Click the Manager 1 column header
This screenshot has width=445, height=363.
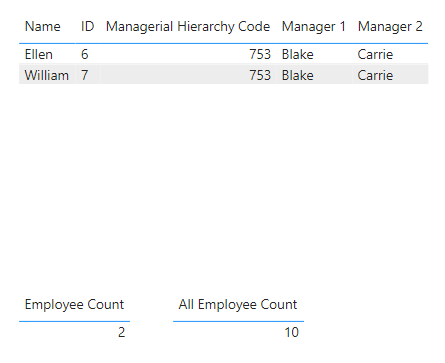click(314, 27)
